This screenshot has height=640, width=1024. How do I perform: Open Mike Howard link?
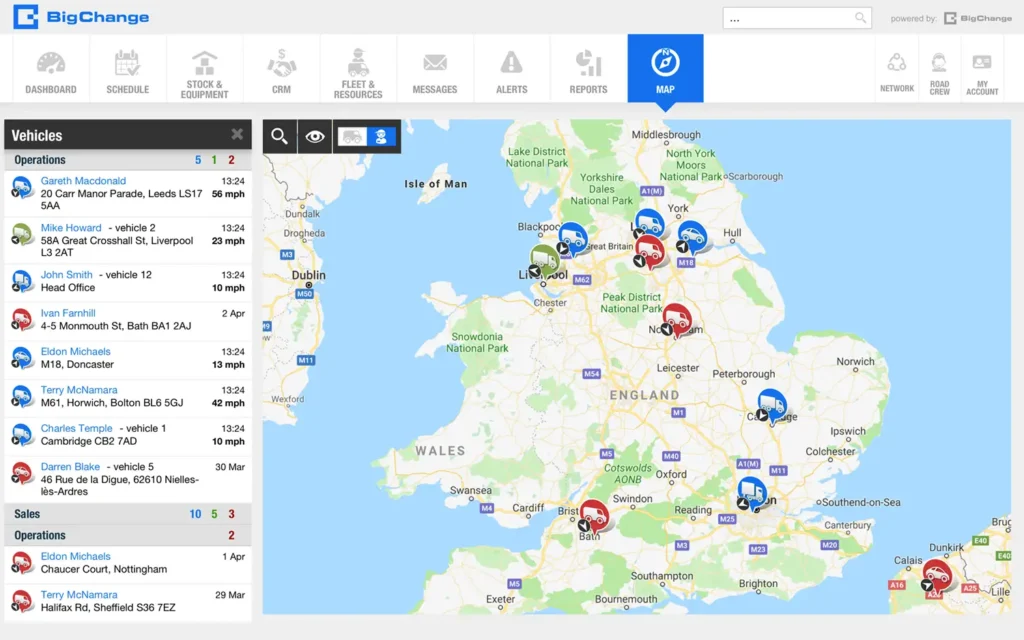coord(71,228)
